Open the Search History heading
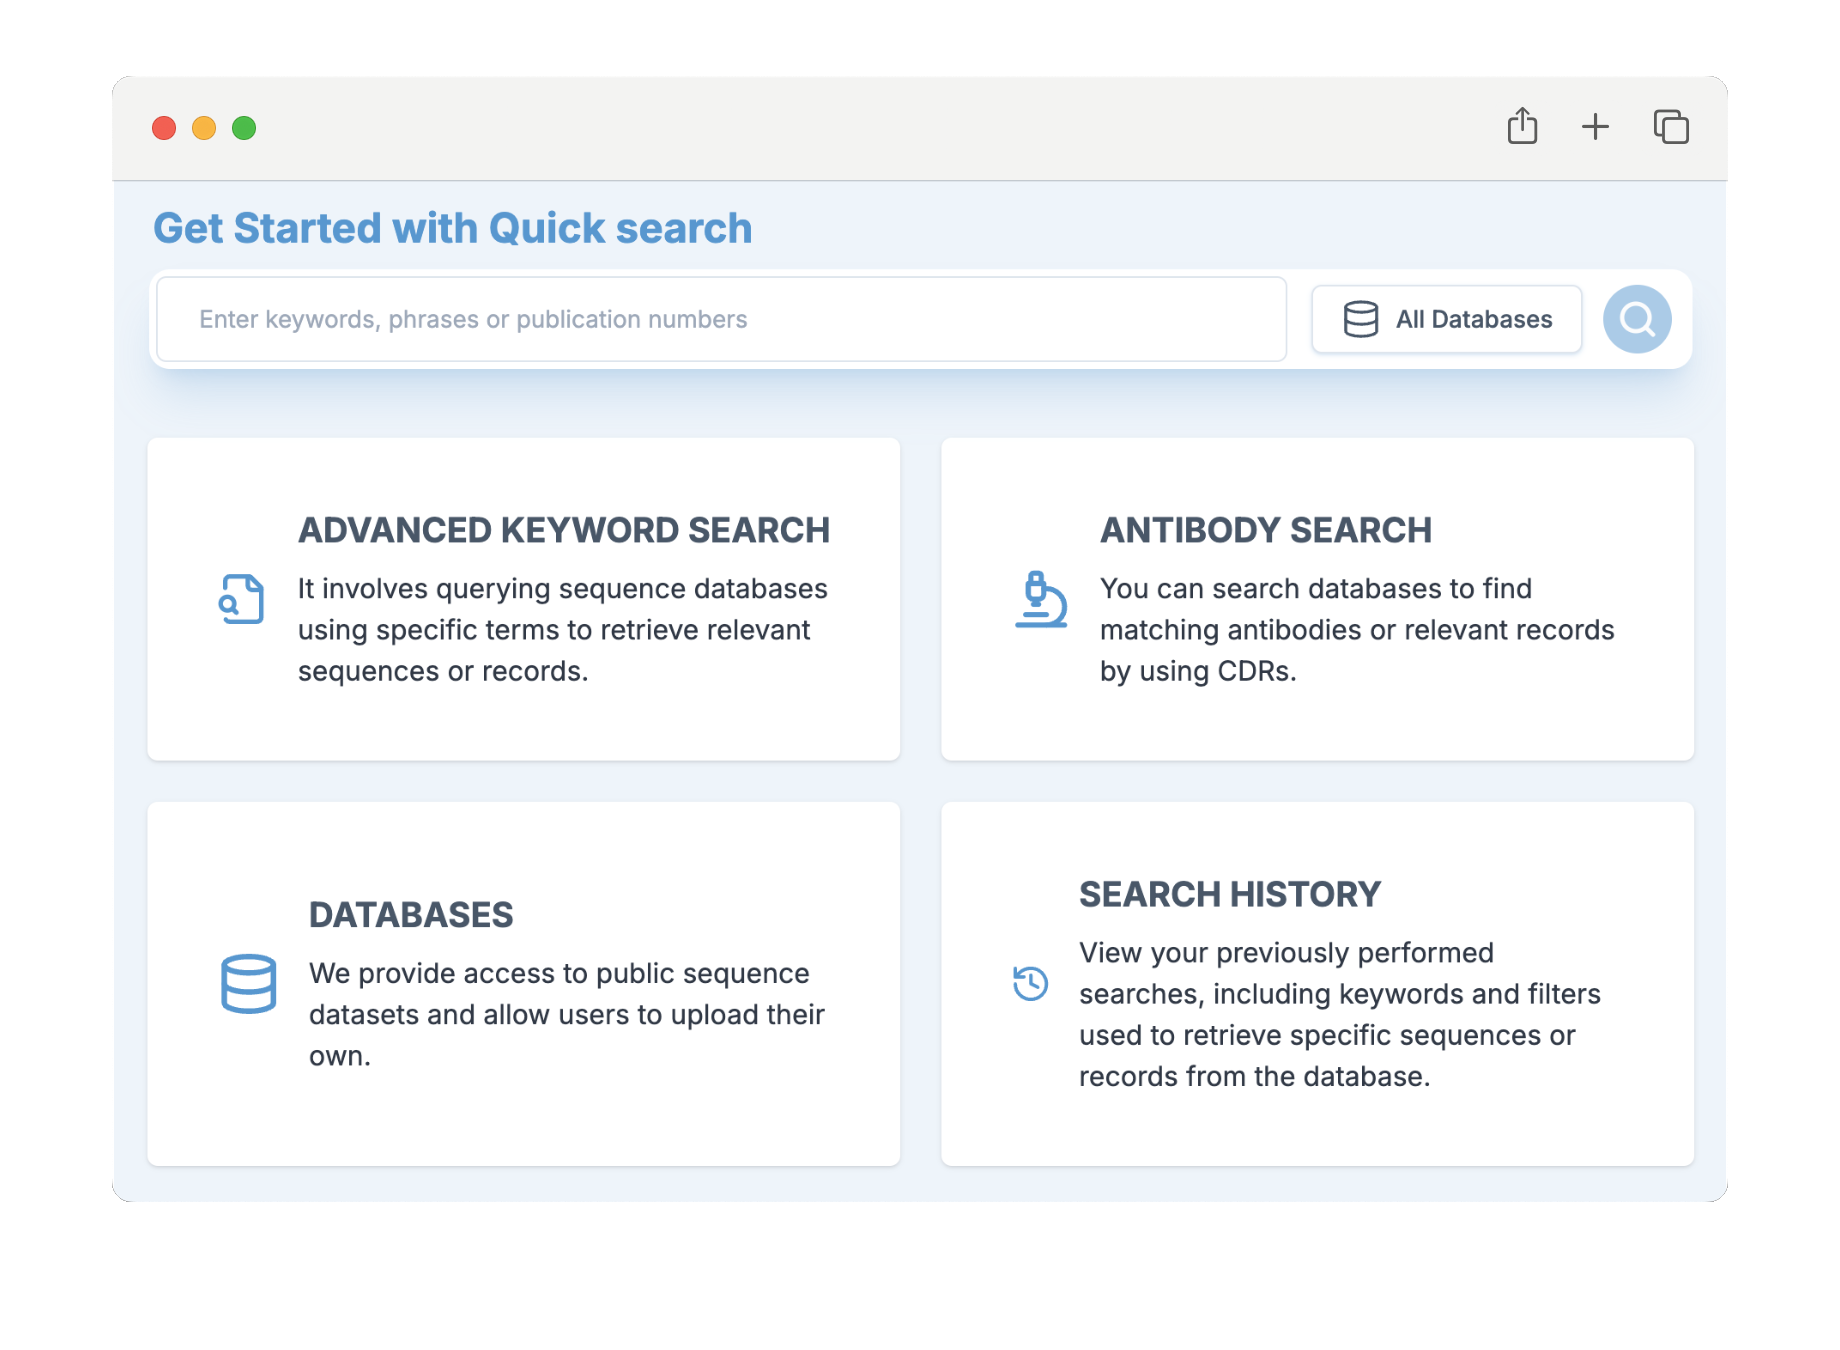 coord(1230,894)
